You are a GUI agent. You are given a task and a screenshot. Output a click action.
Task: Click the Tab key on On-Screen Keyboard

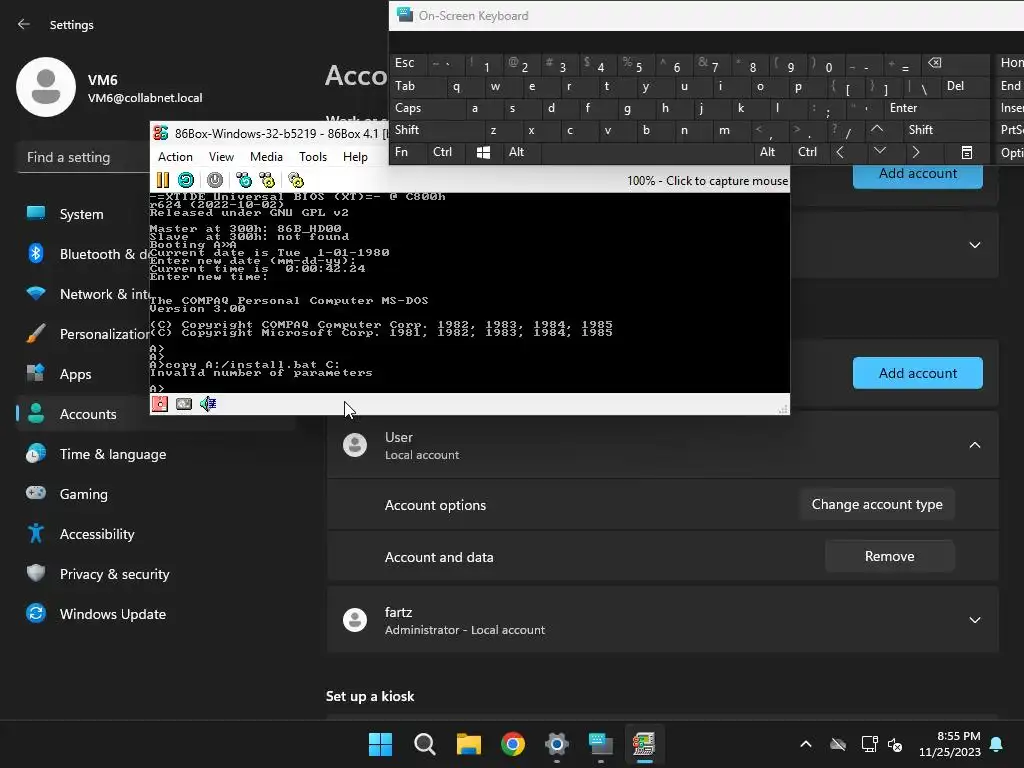[418, 86]
